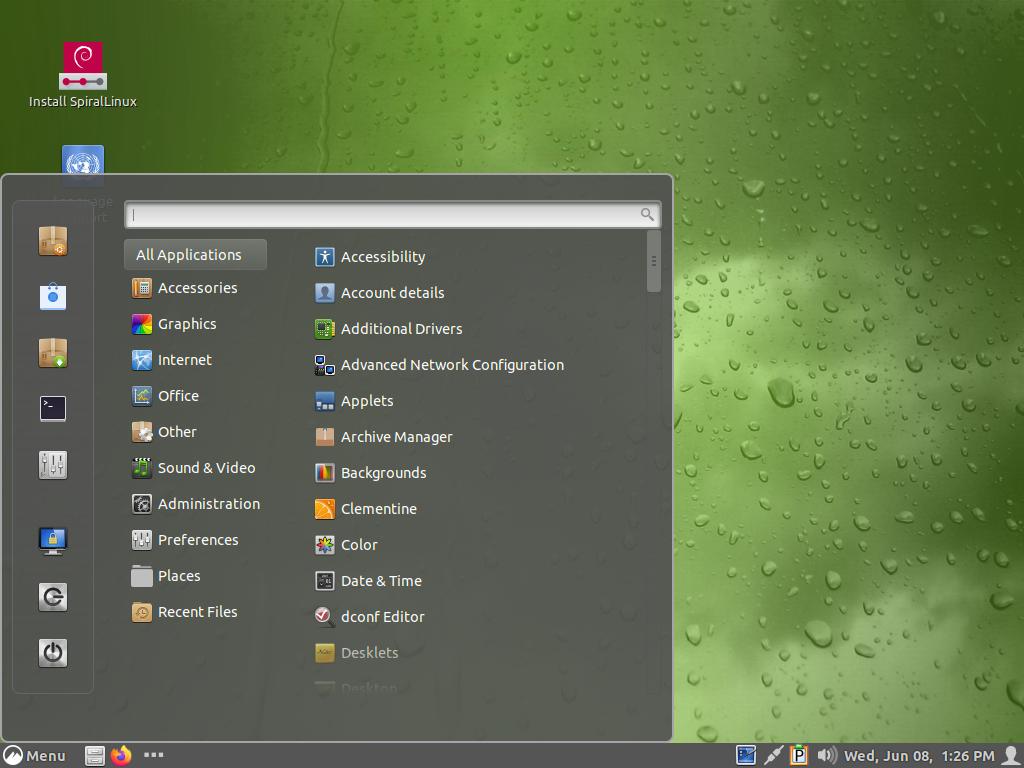The width and height of the screenshot is (1024, 768).
Task: Log out using the circular arrow icon
Action: tap(53, 597)
